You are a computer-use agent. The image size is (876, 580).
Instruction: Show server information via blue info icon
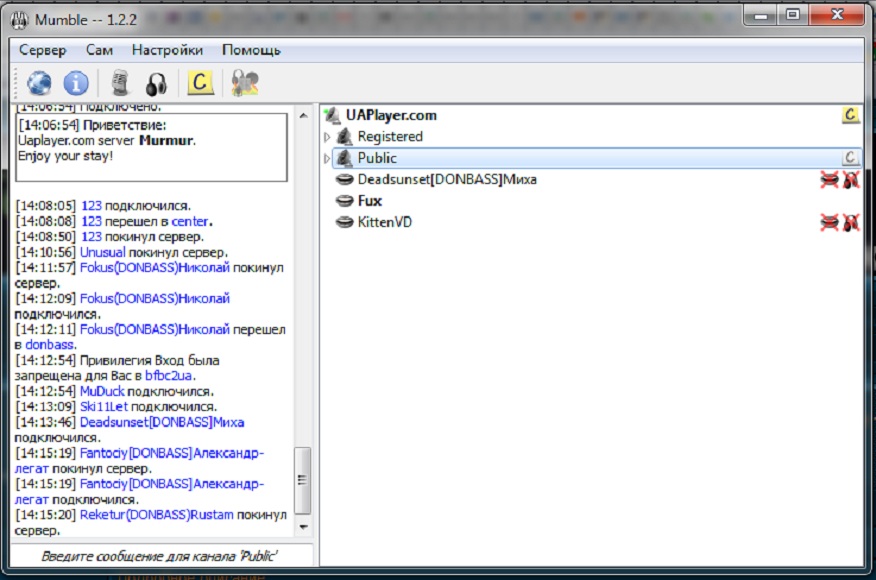click(75, 83)
